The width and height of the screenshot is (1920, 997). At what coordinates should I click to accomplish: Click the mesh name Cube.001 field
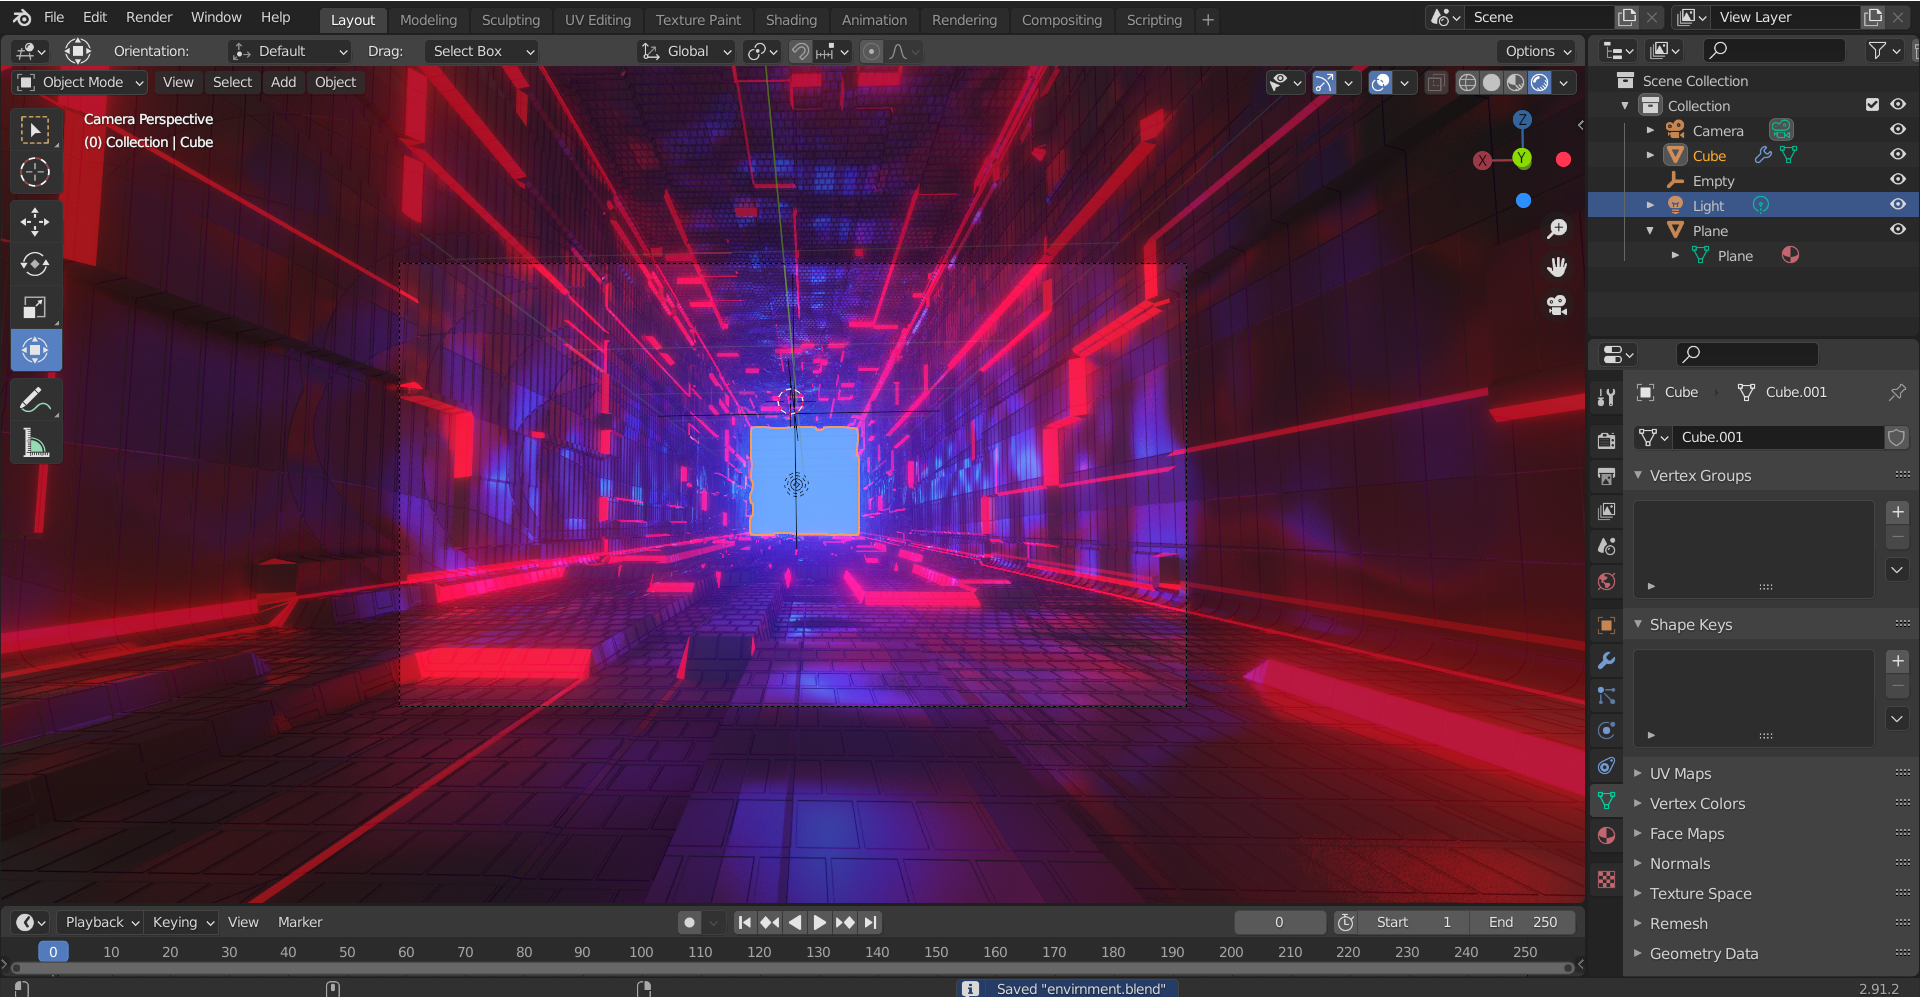coord(1780,437)
